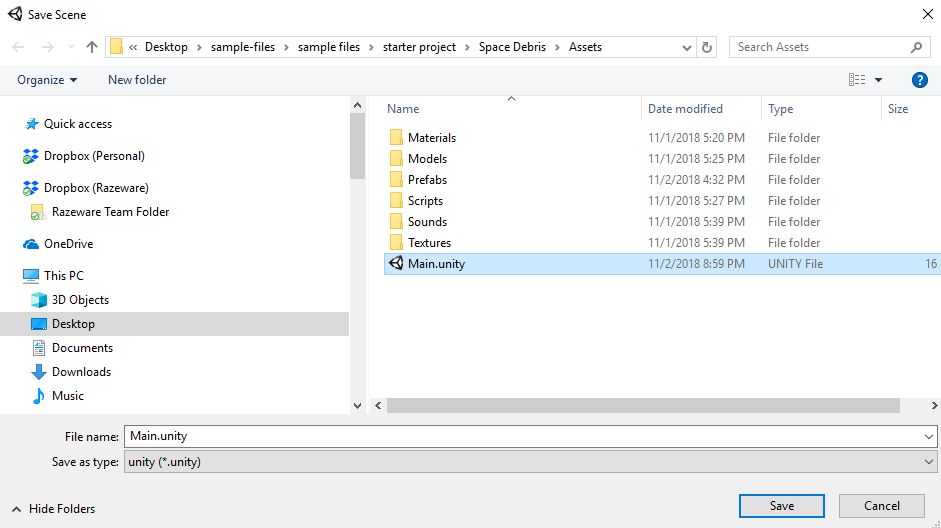Select the Scripts folder
The image size is (941, 528).
point(425,200)
